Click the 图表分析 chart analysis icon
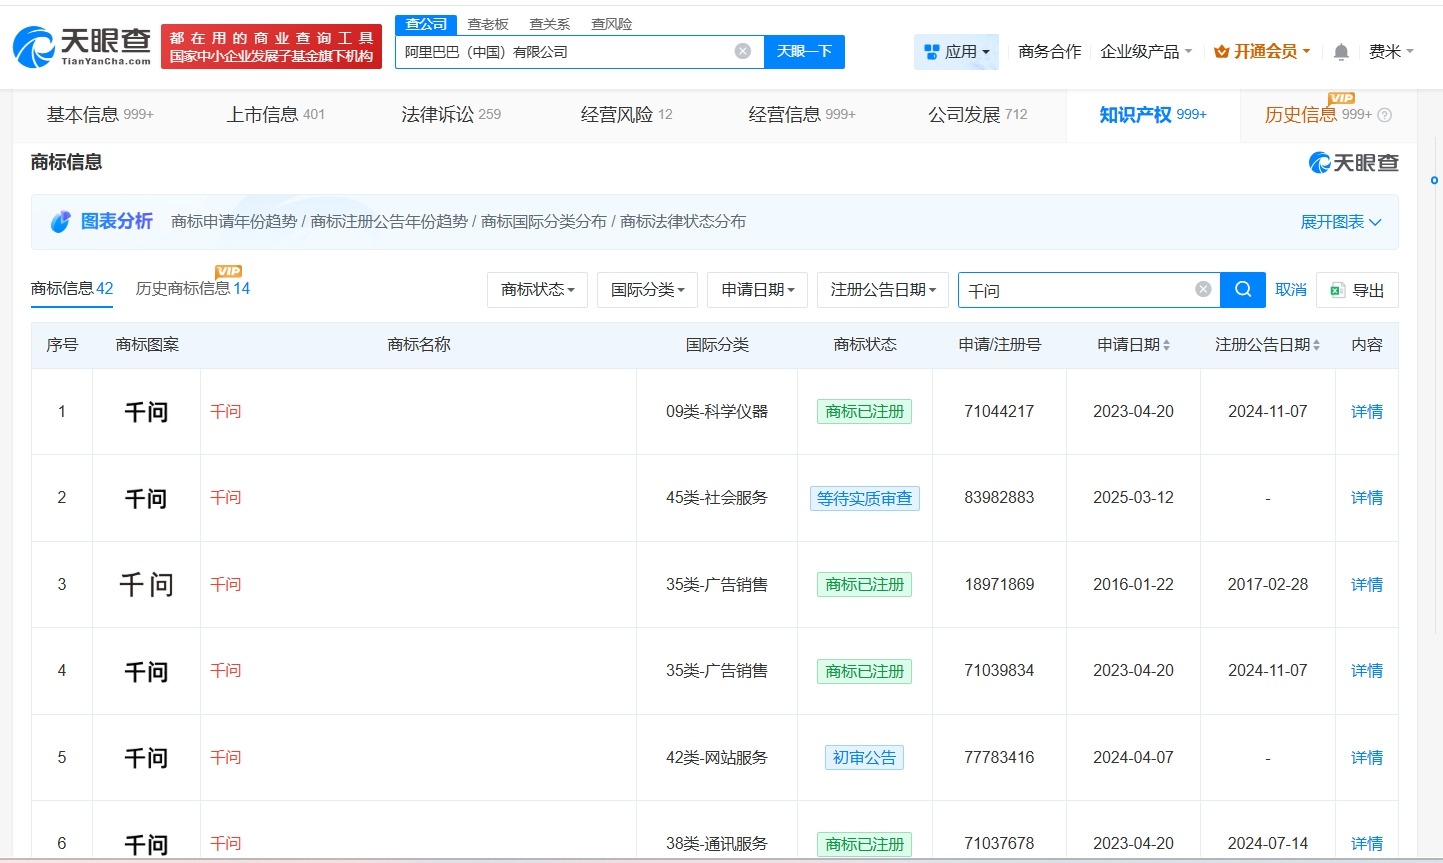Image resolution: width=1443 pixels, height=863 pixels. (x=59, y=221)
